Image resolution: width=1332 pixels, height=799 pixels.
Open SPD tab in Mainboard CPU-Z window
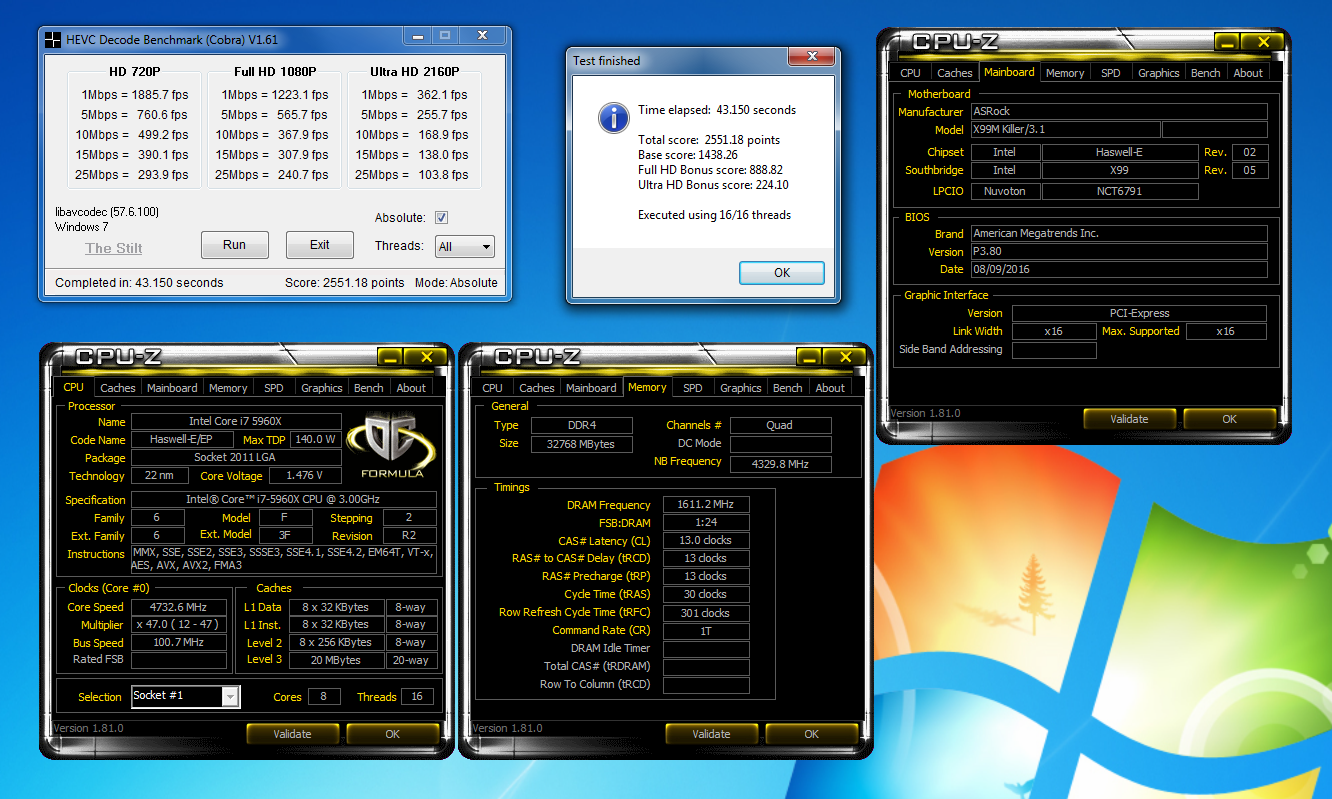[x=1111, y=73]
